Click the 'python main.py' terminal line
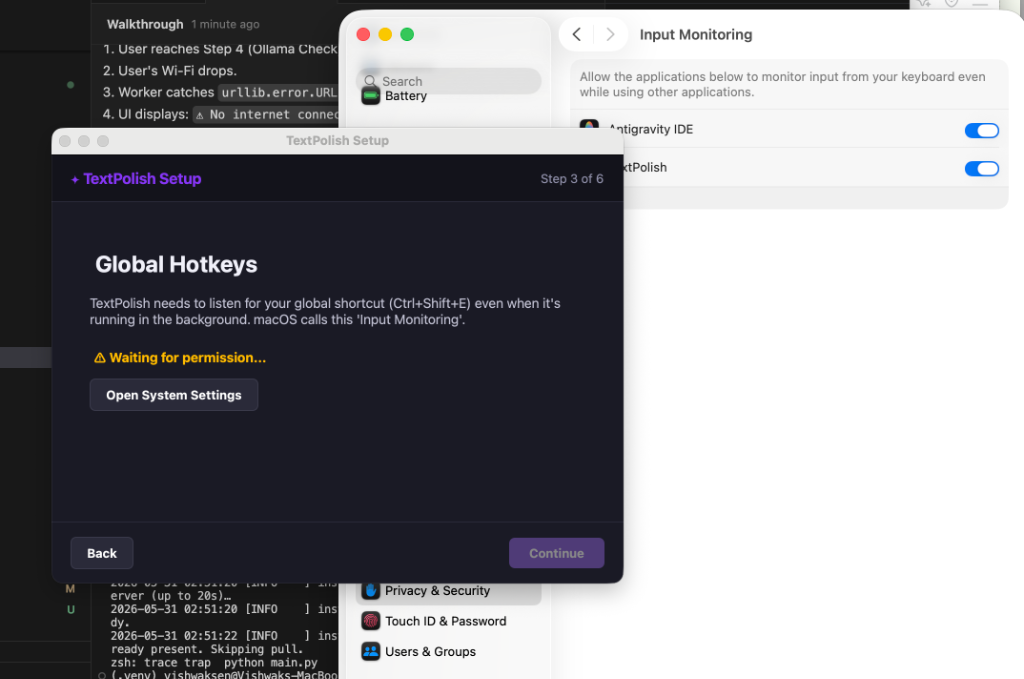This screenshot has width=1024, height=679. click(270, 662)
